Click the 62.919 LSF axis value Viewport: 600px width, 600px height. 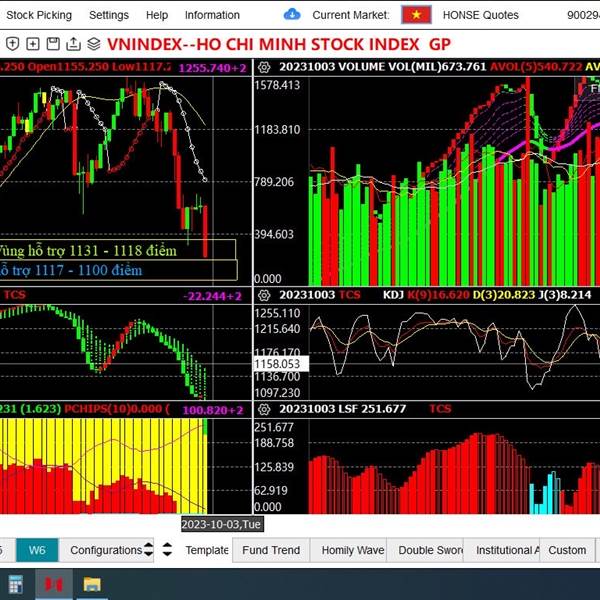(271, 491)
